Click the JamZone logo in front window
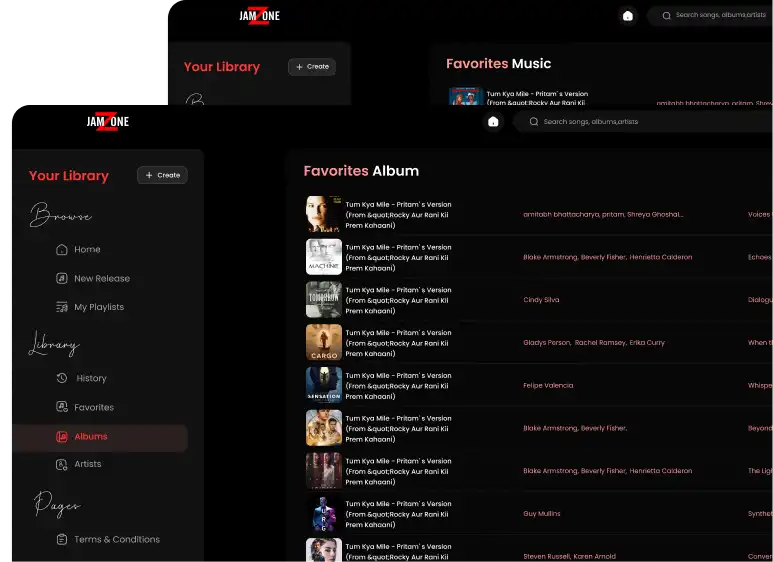This screenshot has width=773, height=562. point(108,121)
